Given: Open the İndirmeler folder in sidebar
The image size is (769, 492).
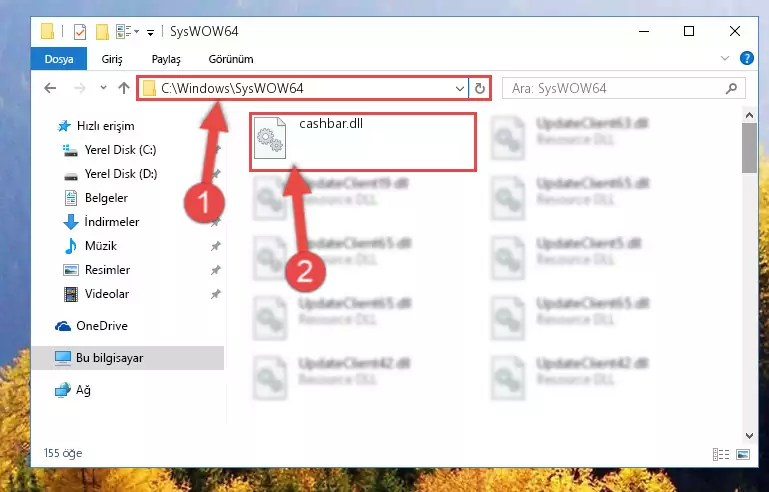Looking at the screenshot, I should [101, 222].
